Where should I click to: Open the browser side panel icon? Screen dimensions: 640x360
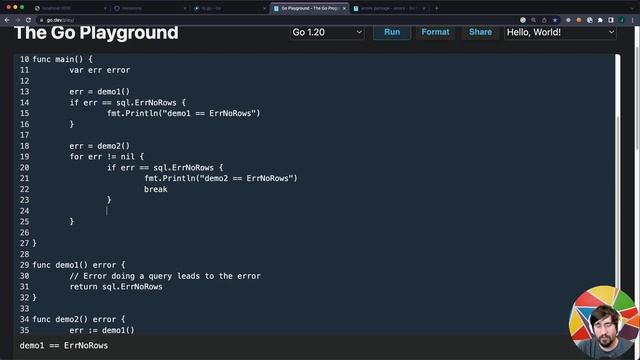click(611, 20)
